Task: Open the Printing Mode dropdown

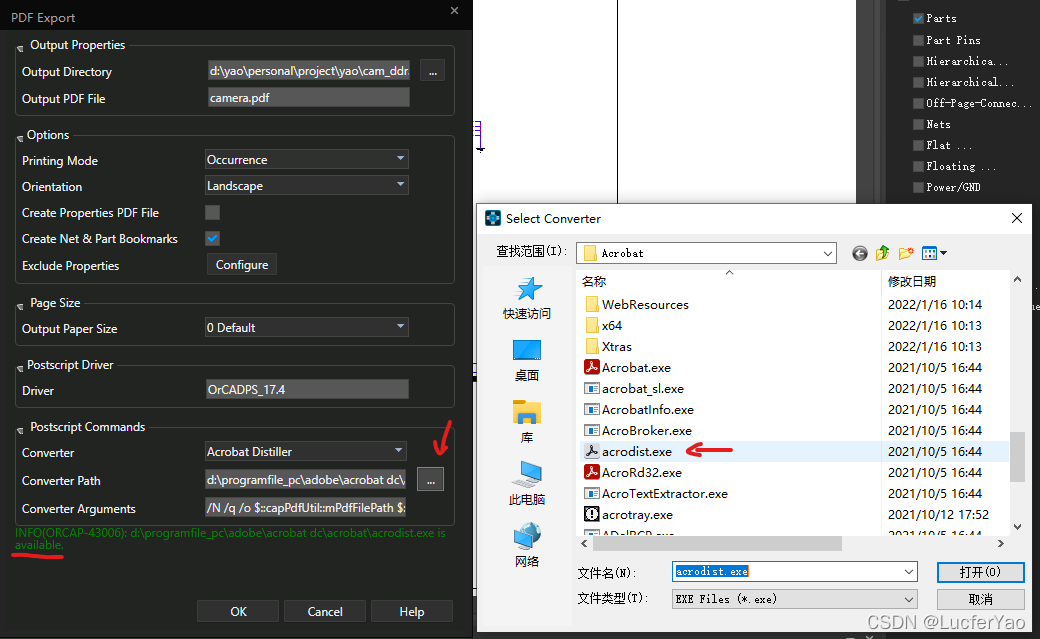Action: pyautogui.click(x=306, y=159)
